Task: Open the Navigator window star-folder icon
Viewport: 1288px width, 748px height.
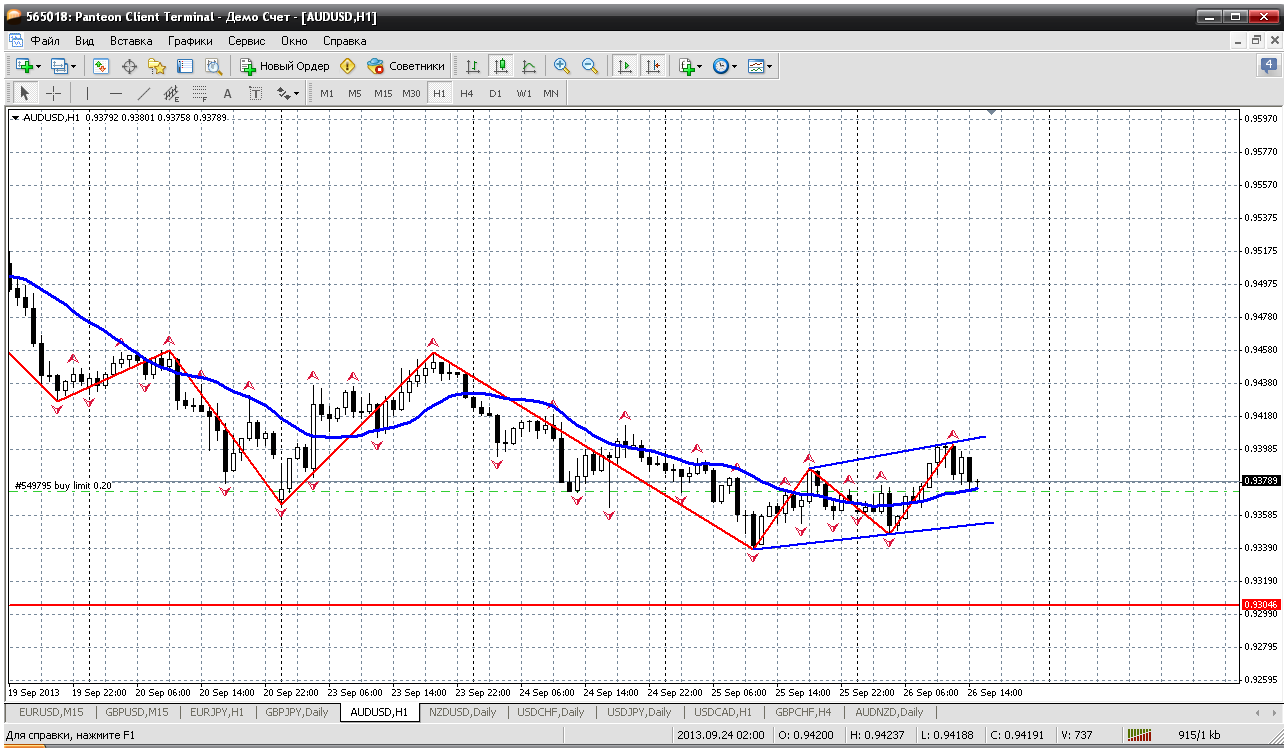Action: [x=157, y=66]
